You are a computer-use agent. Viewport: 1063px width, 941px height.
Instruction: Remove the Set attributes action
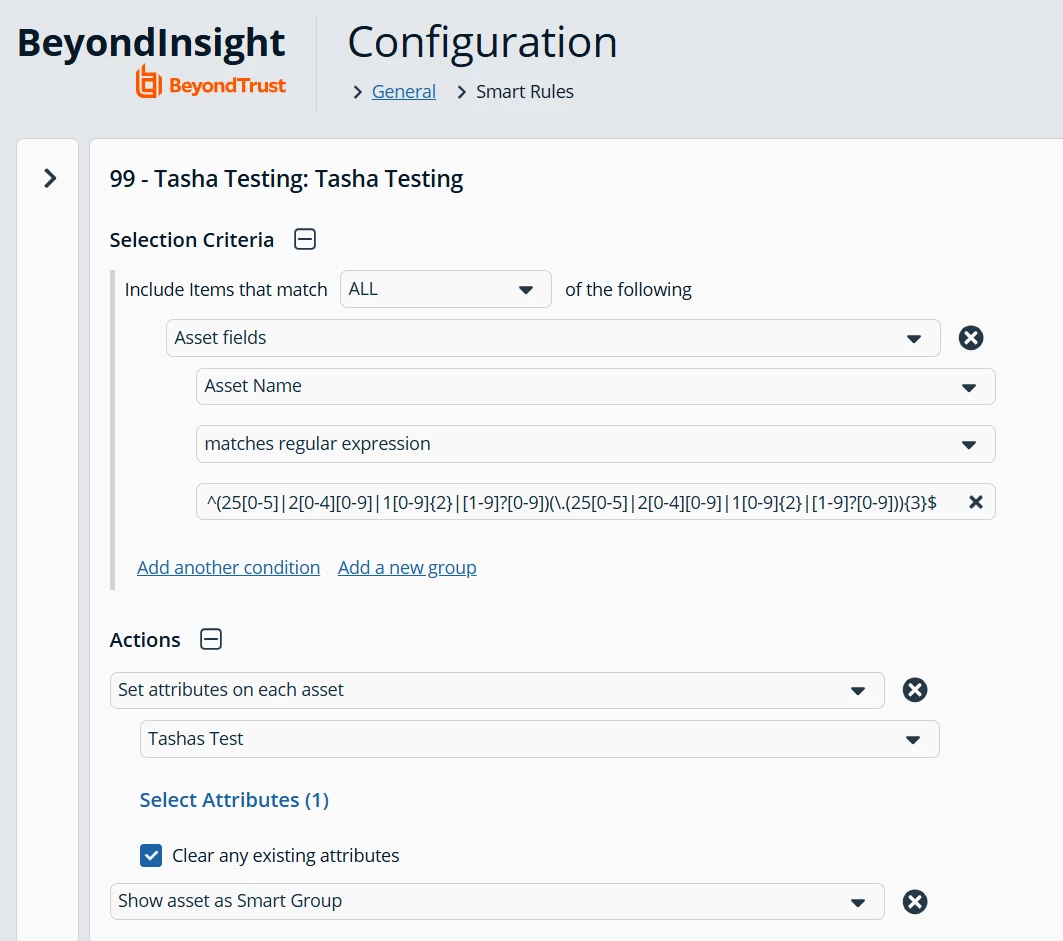point(915,690)
